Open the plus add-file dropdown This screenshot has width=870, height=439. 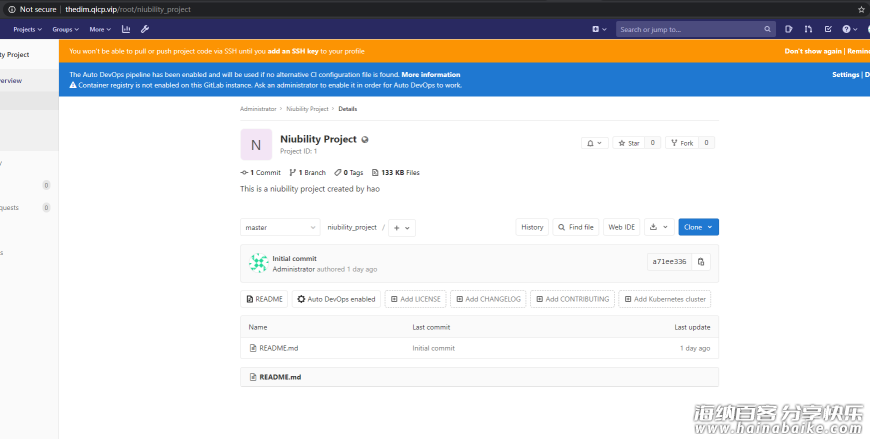click(402, 228)
